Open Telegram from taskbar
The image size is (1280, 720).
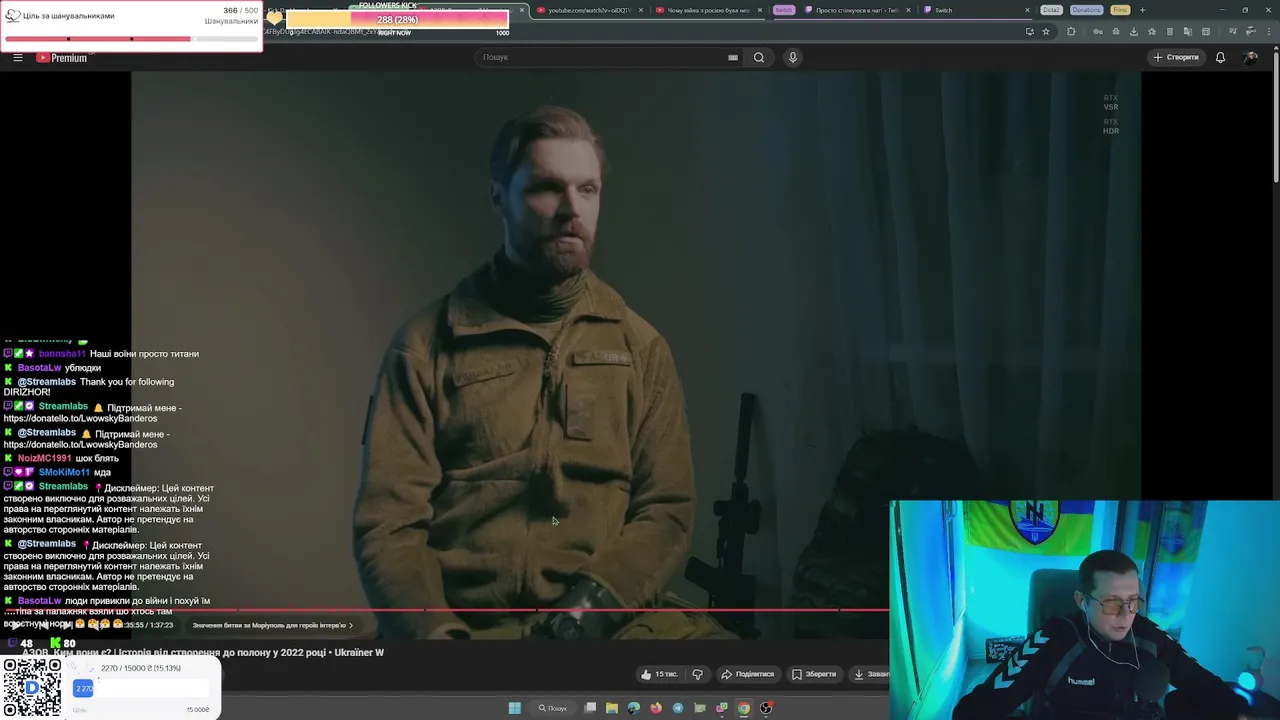click(x=678, y=708)
